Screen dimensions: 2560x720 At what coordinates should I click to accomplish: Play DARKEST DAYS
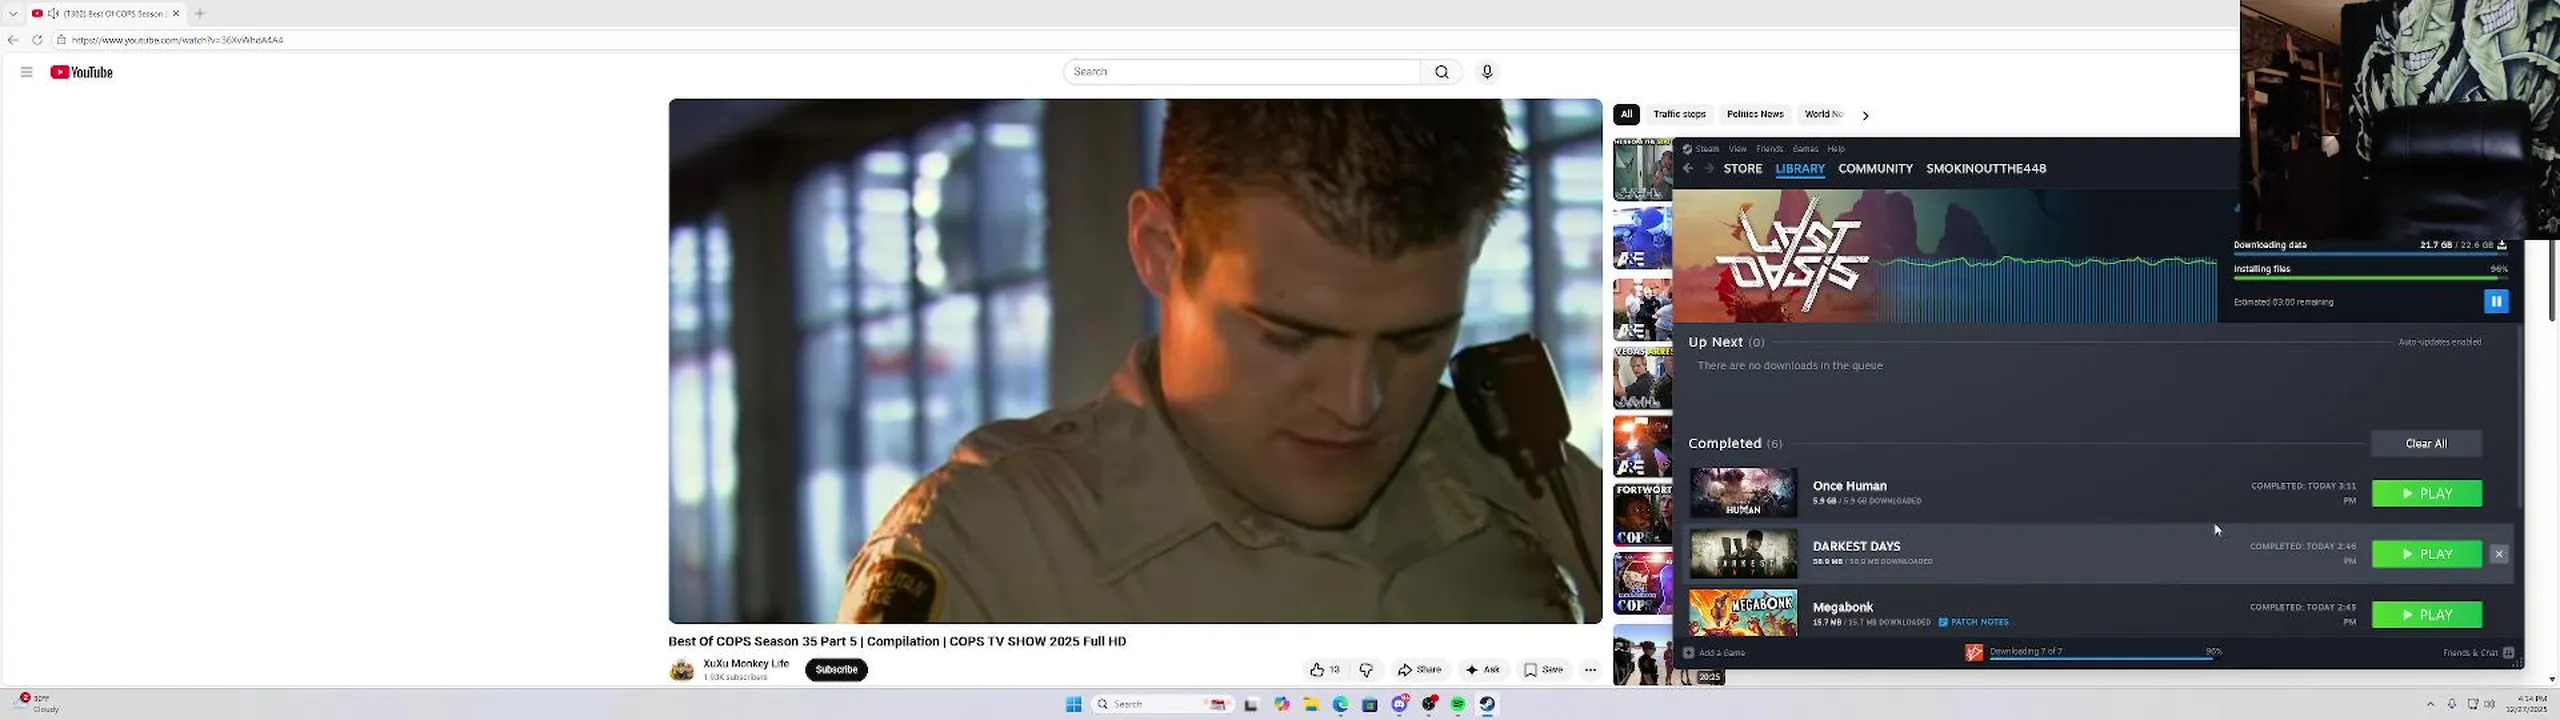pyautogui.click(x=2427, y=554)
